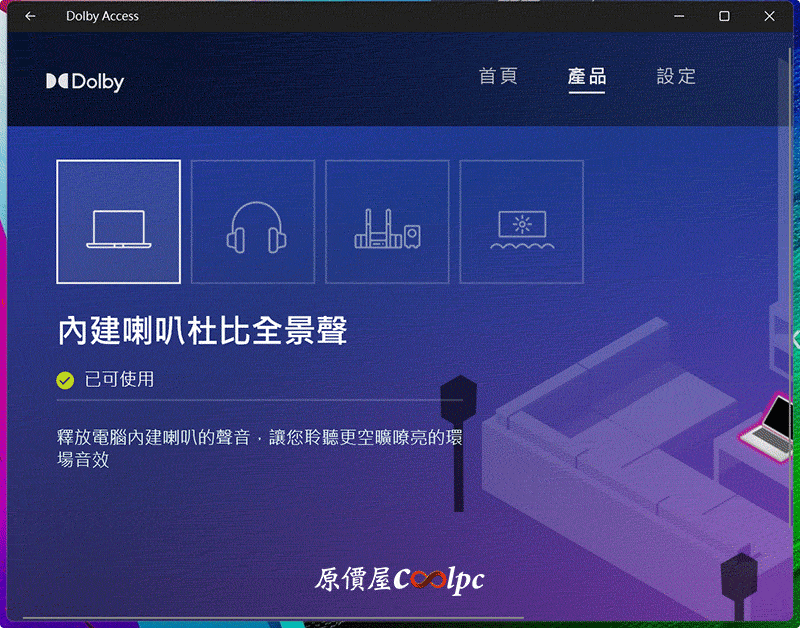Image resolution: width=800 pixels, height=628 pixels.
Task: Close the Dolby Access window
Action: 769,16
